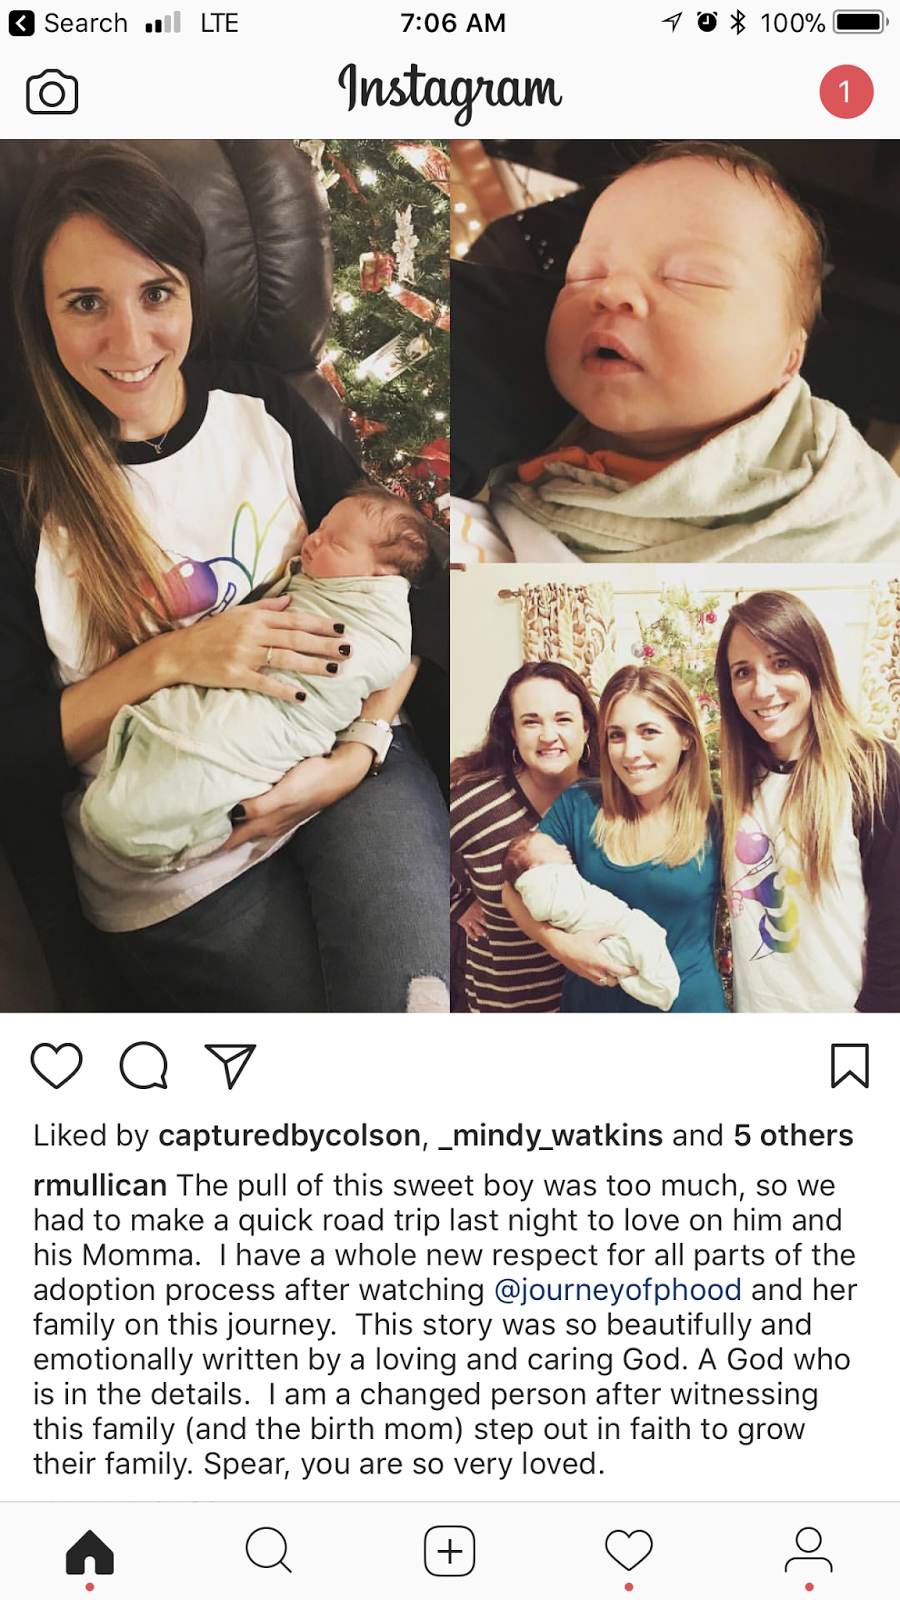Tap the sleeping baby close-up photo

[675, 350]
